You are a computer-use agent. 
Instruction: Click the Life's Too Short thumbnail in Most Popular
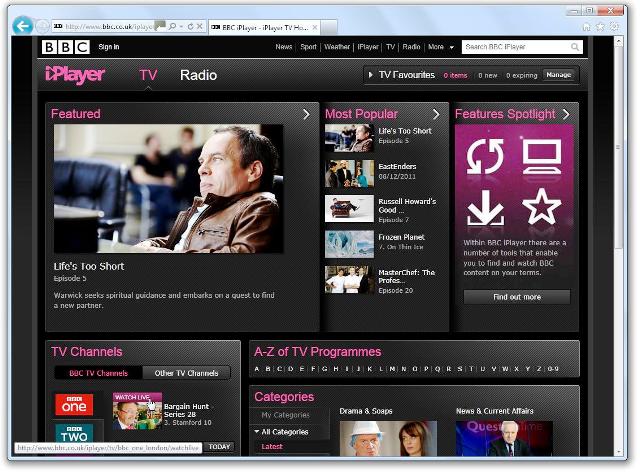click(x=349, y=138)
